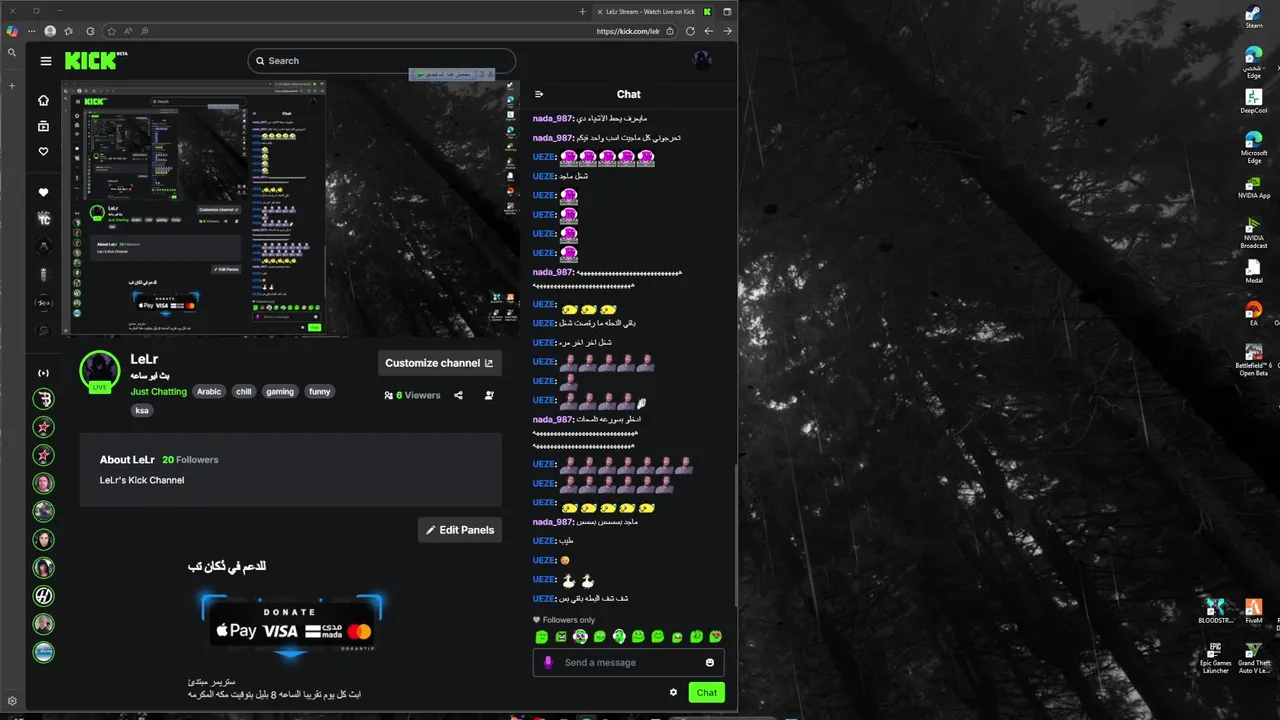Insert the heart-eyes green emote
1280x720 pixels.
(715, 636)
